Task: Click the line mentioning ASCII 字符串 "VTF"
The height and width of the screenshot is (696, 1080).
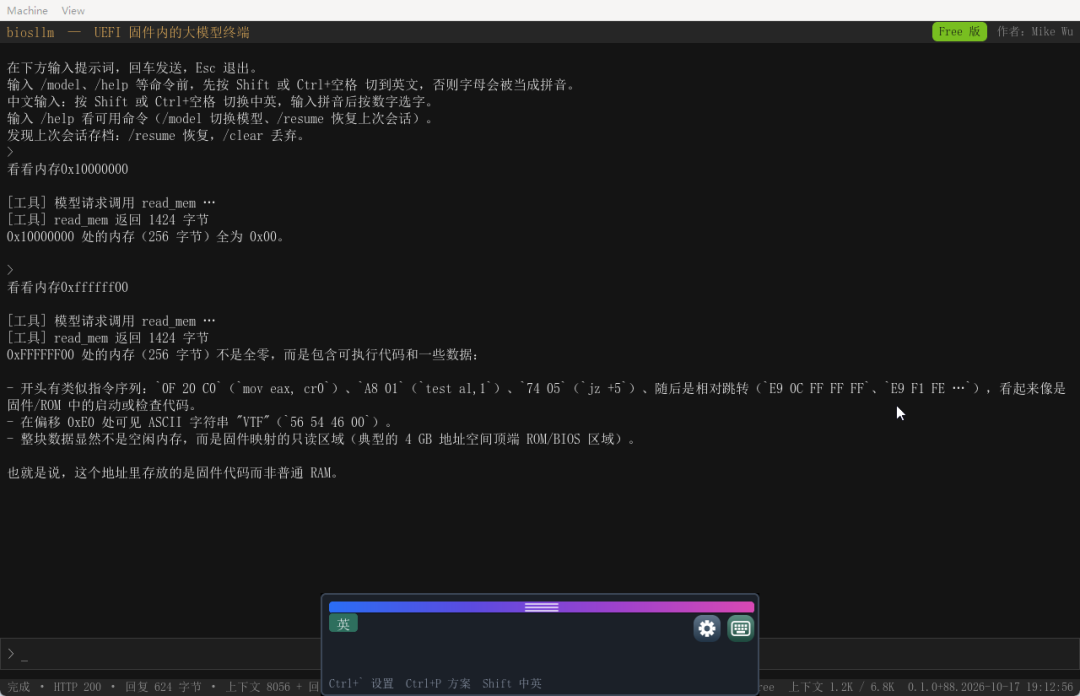Action: pos(200,422)
